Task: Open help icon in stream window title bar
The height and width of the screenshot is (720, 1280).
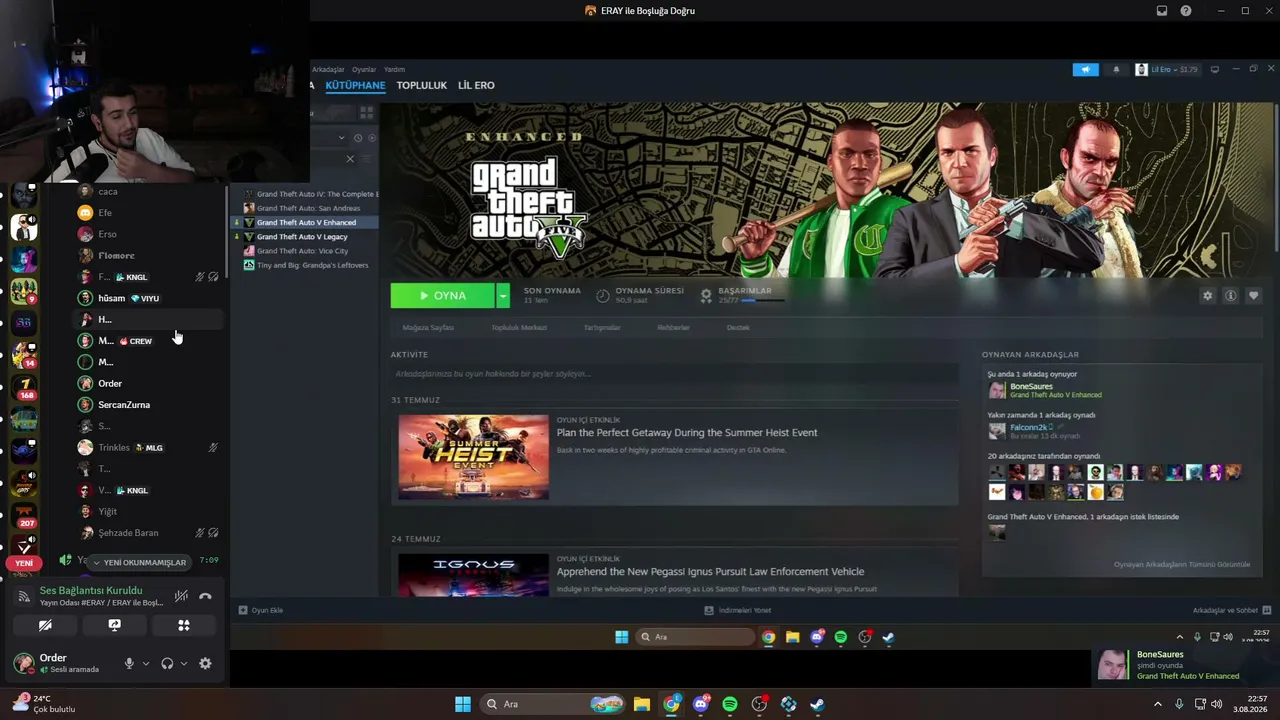Action: (1186, 11)
